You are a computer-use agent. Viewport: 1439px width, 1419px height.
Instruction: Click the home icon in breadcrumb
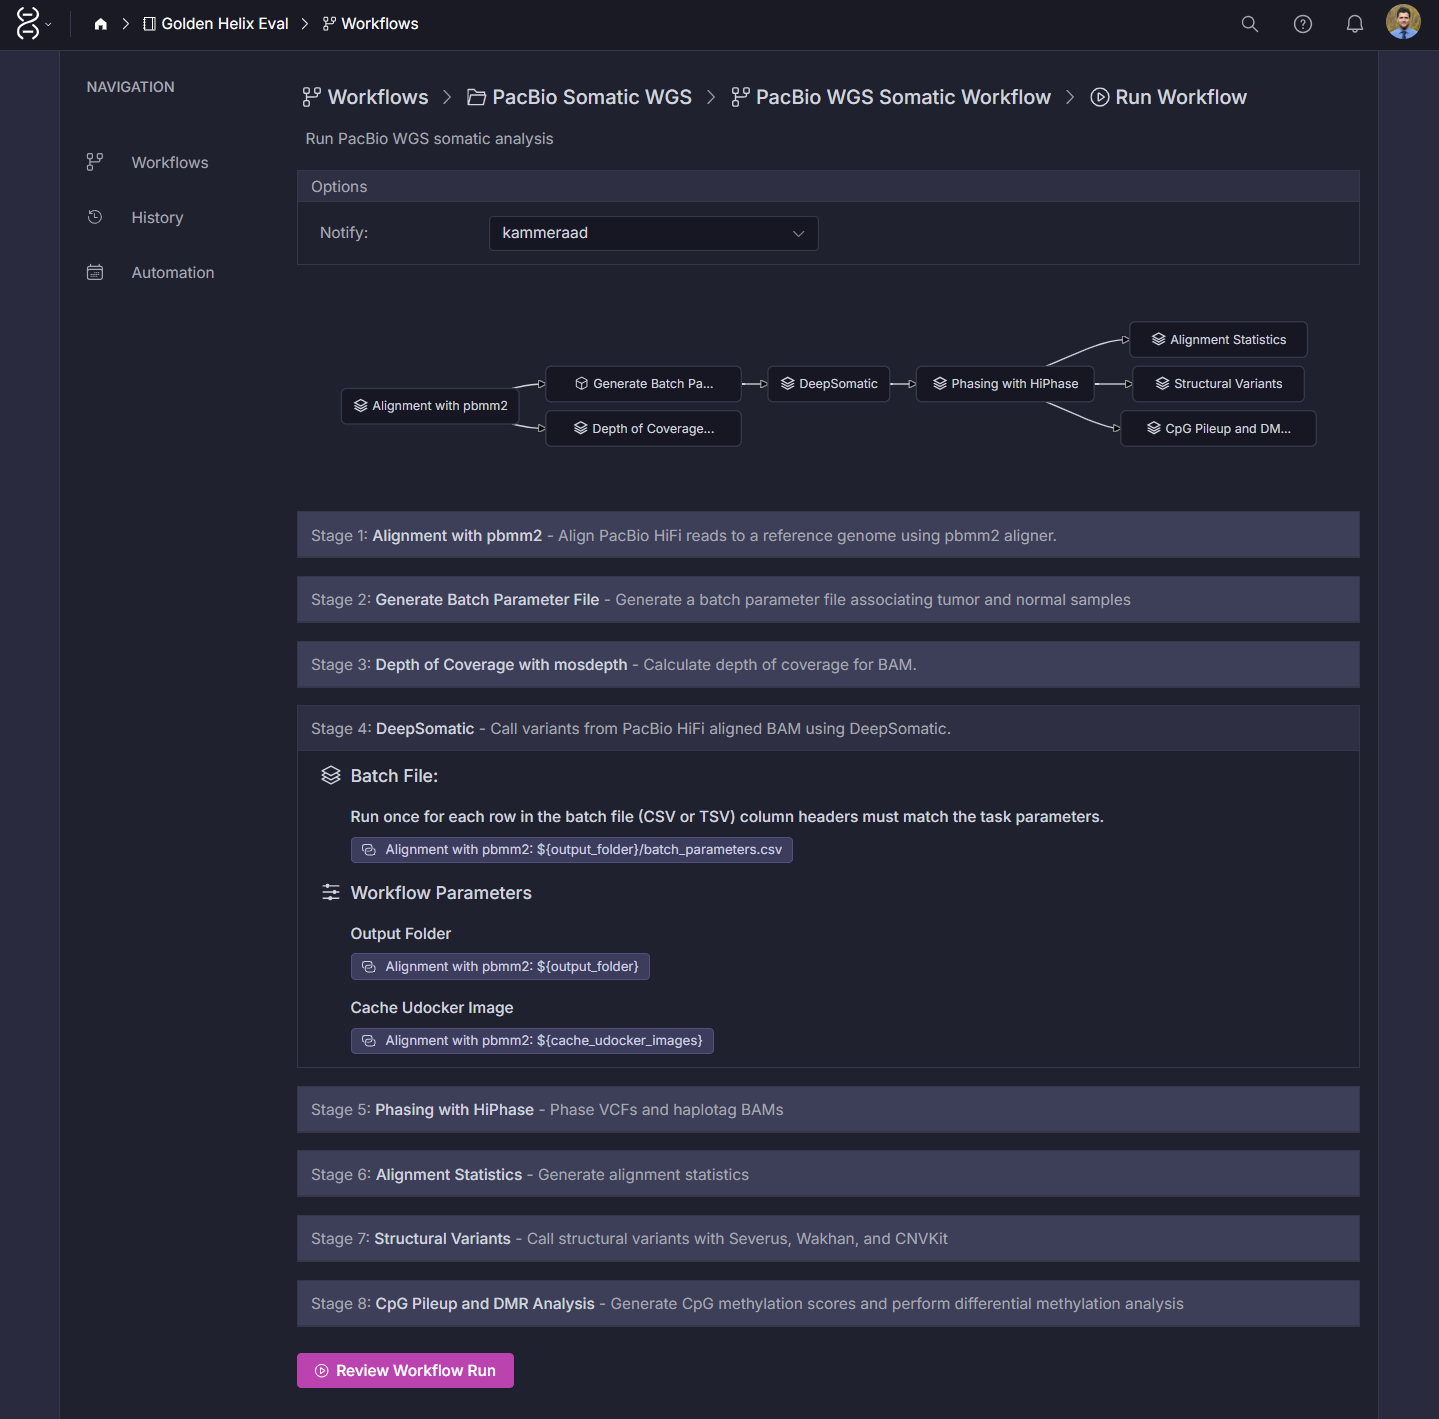[101, 24]
